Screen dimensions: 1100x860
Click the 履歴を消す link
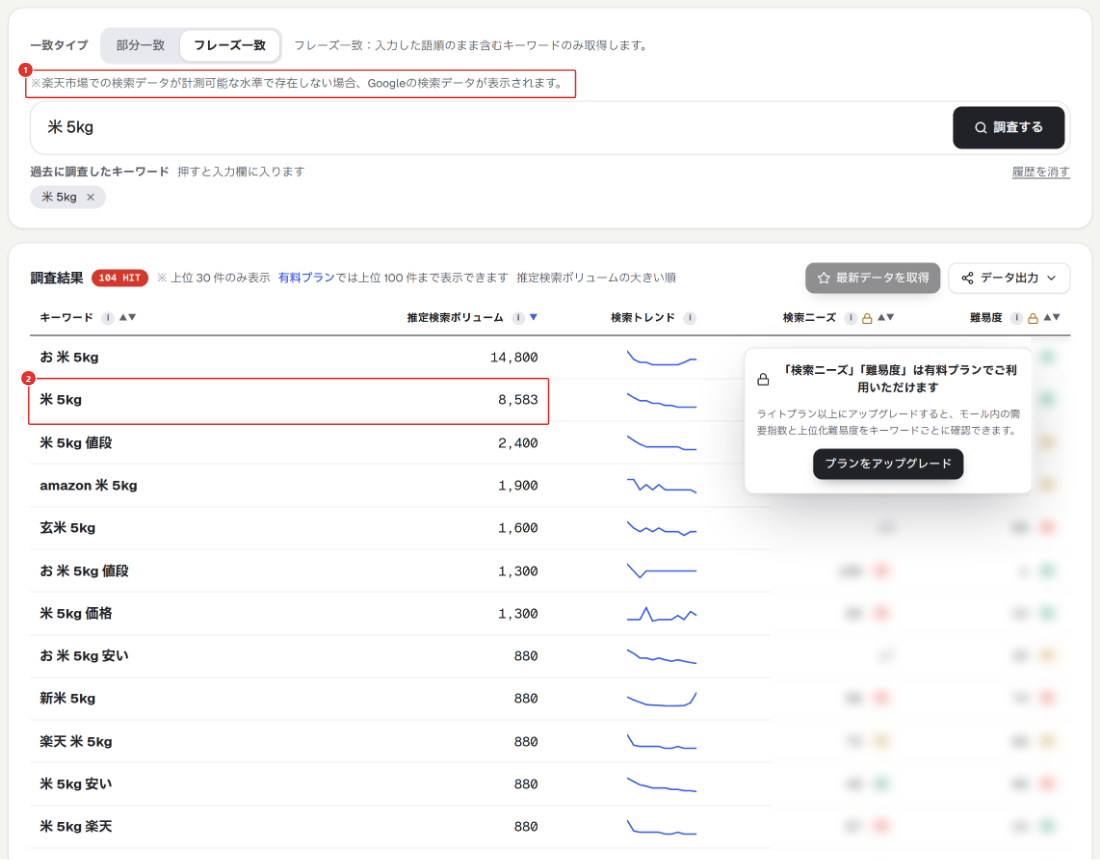(x=1040, y=172)
